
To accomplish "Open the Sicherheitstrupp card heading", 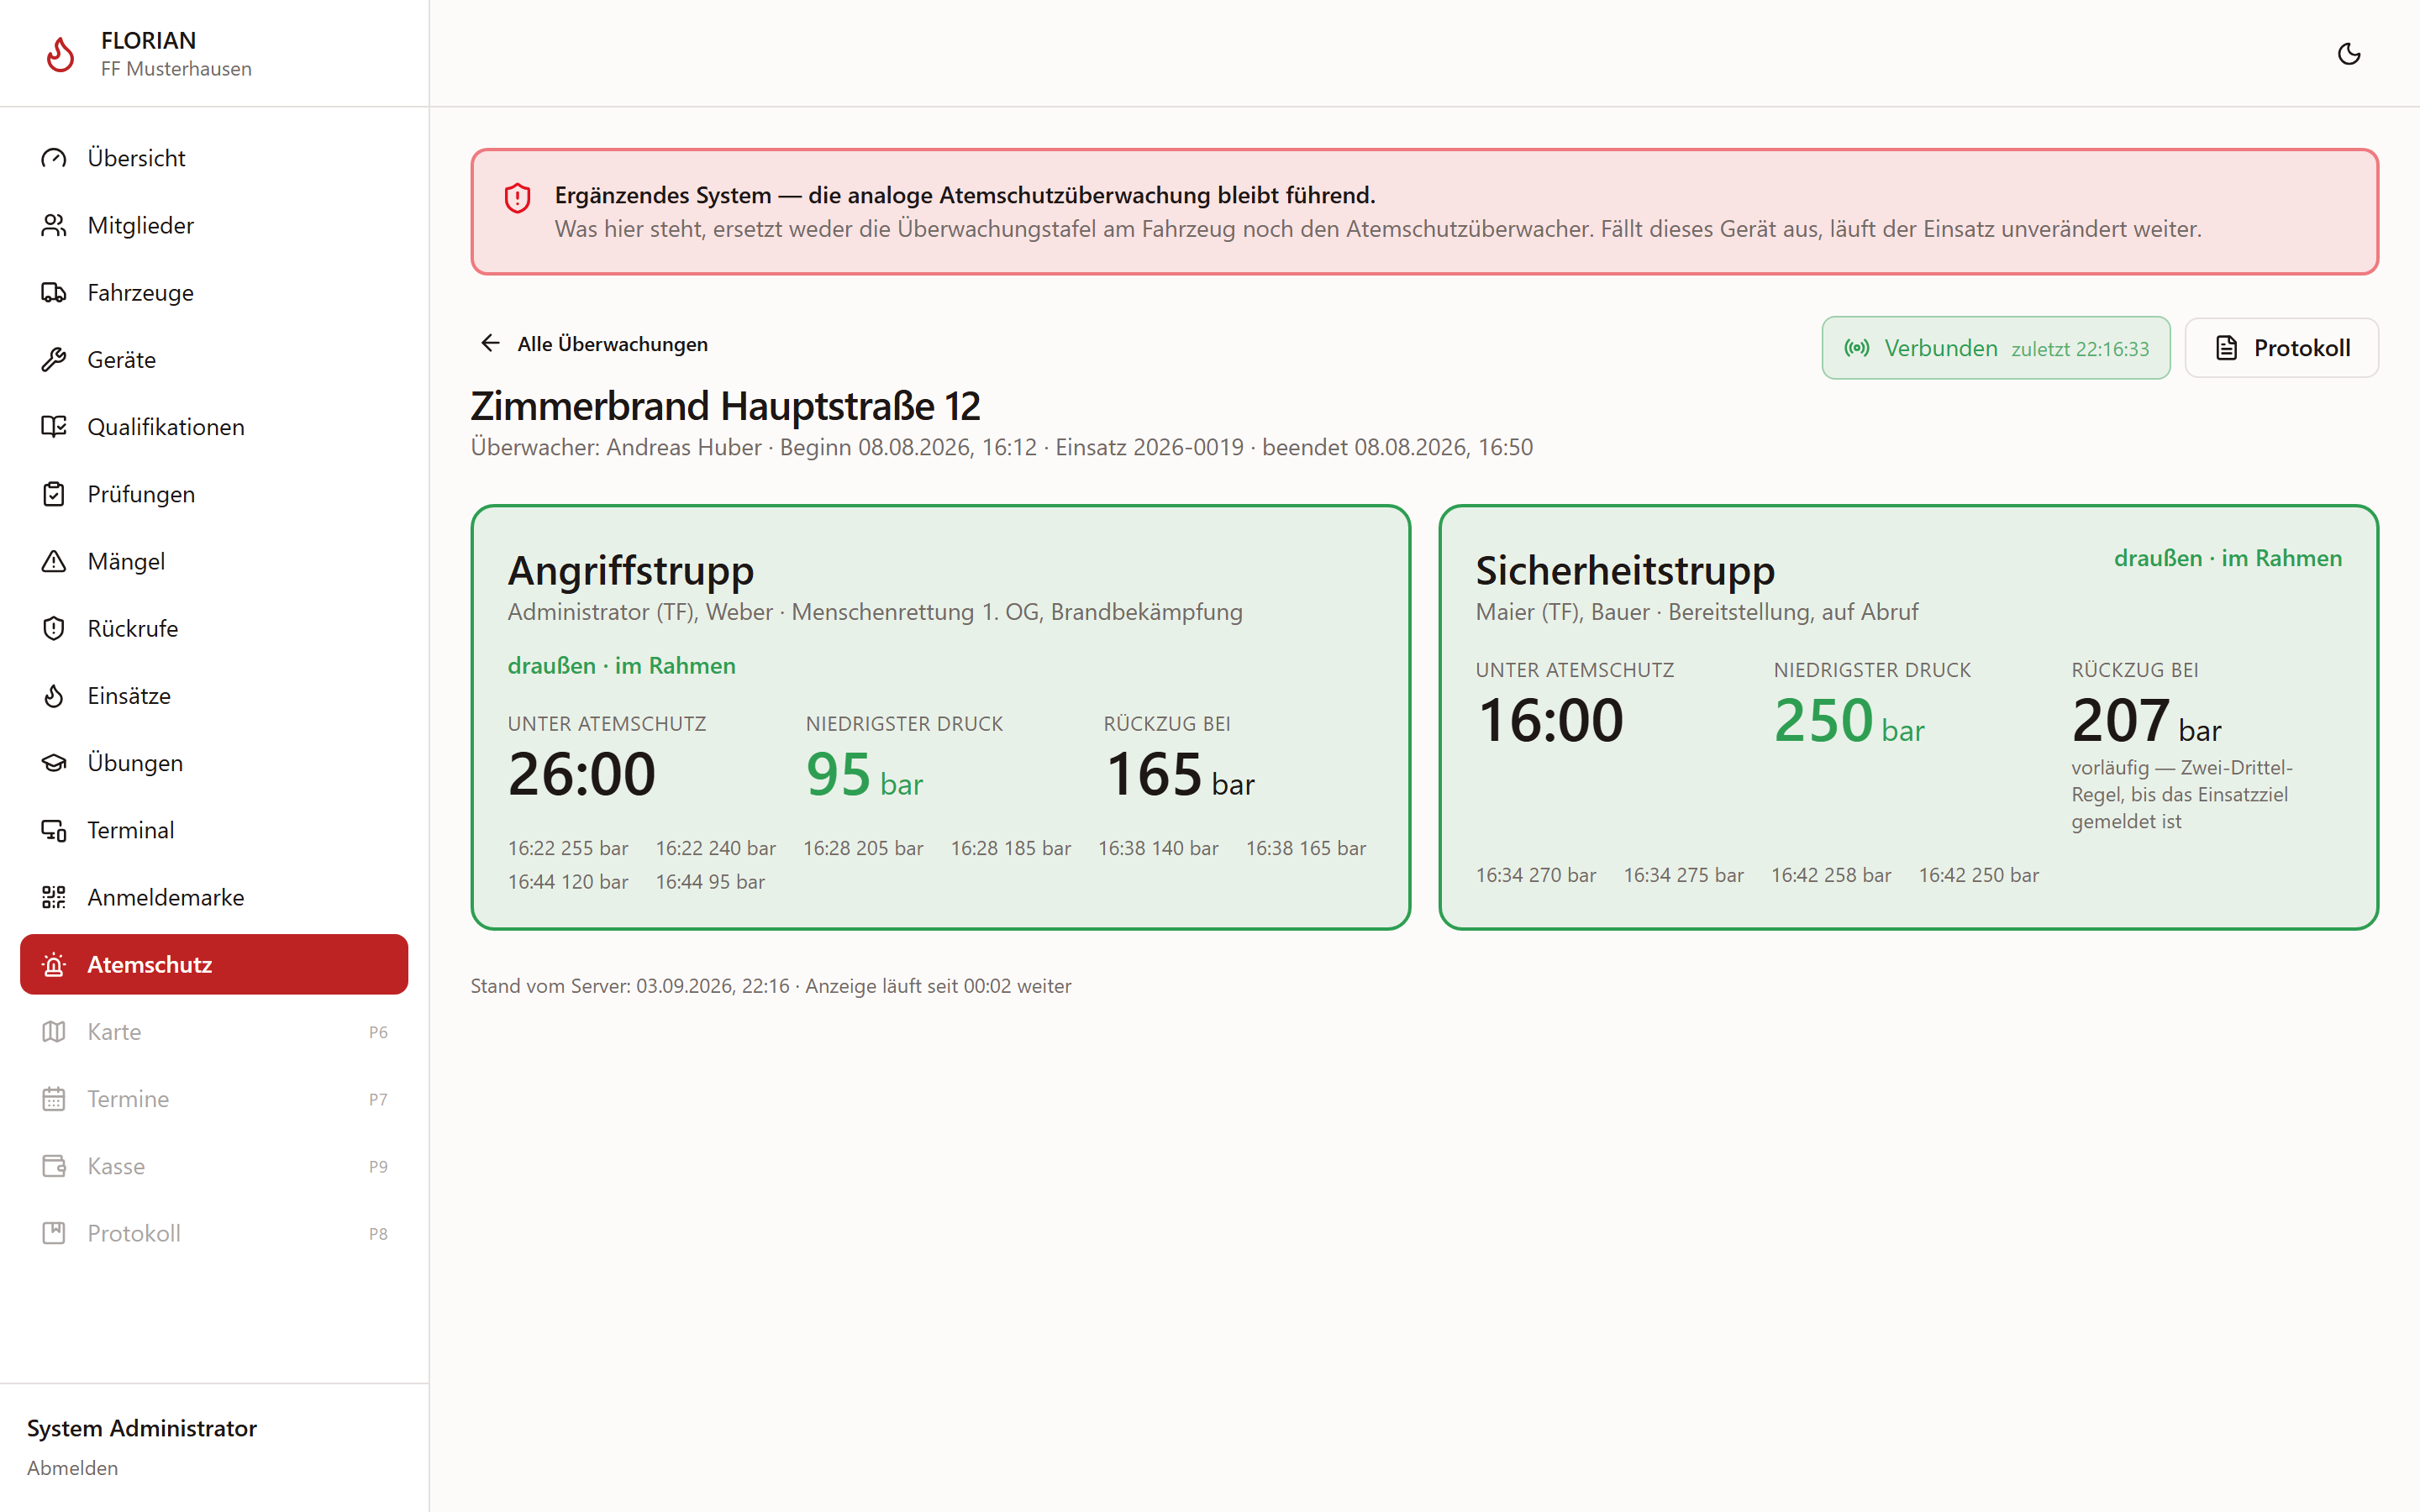I will [1625, 570].
